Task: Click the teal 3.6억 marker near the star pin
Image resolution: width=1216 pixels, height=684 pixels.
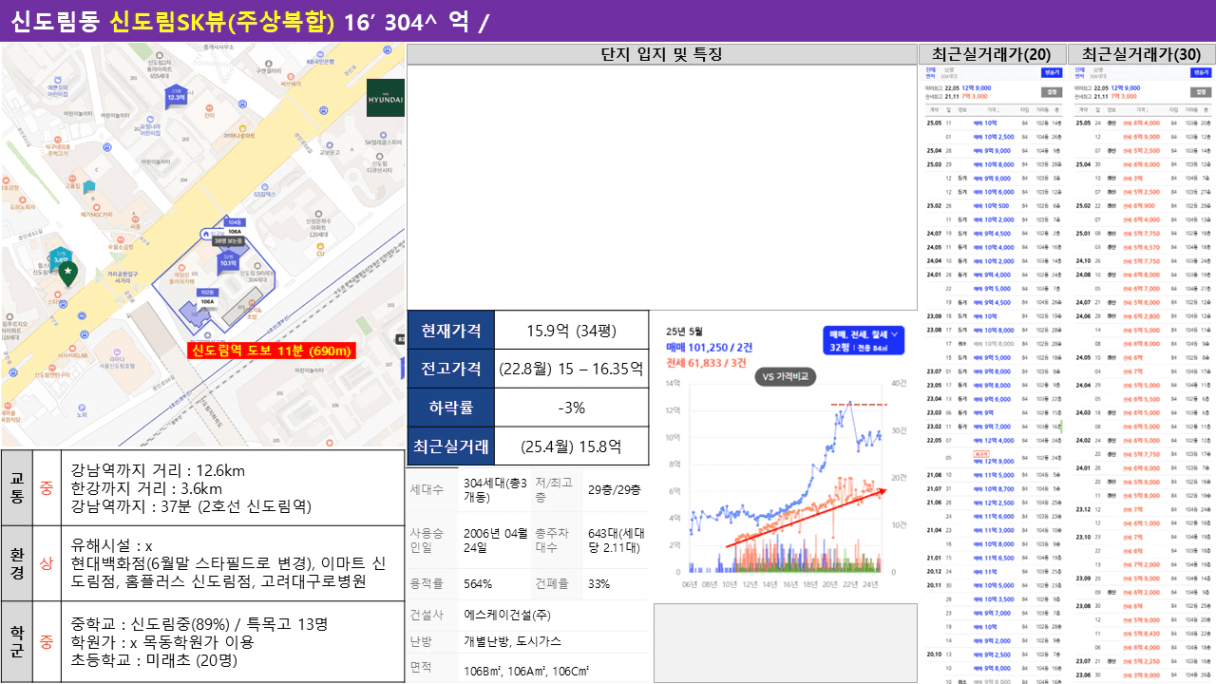Action: pos(60,258)
